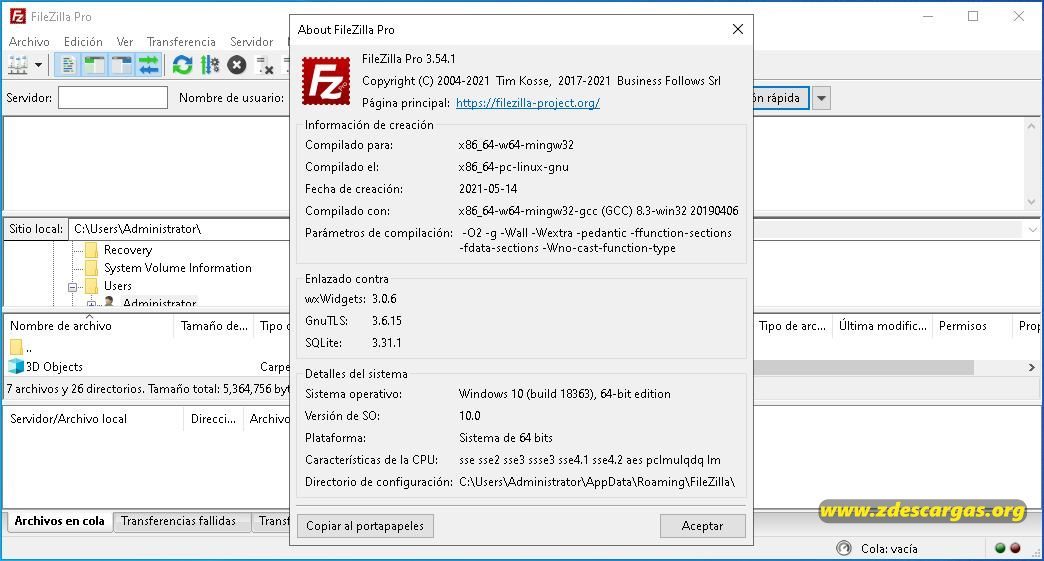Select the Users folder in the tree
1044x561 pixels.
(118, 286)
